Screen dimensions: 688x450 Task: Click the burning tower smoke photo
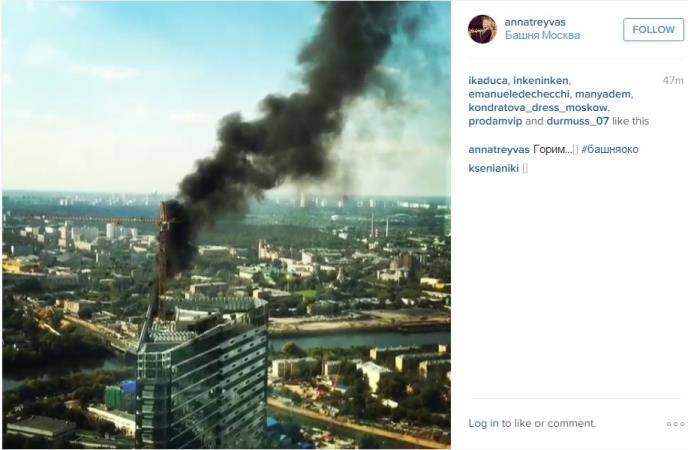point(226,225)
